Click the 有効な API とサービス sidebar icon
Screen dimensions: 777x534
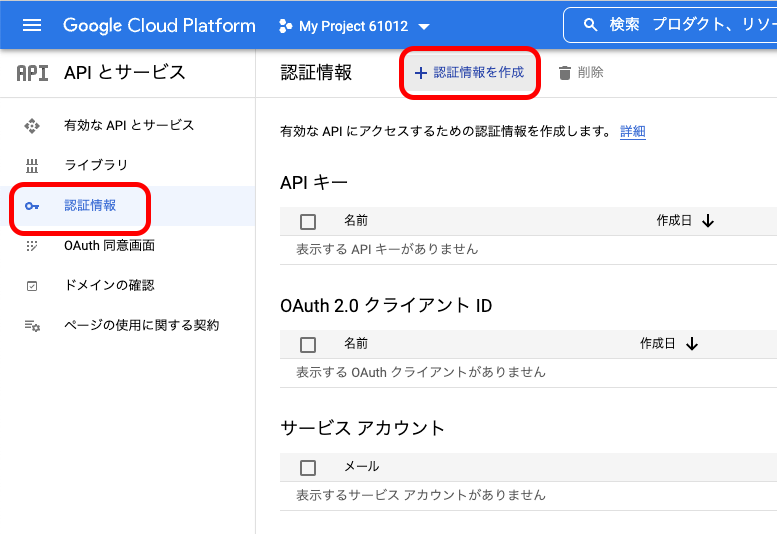[x=32, y=126]
